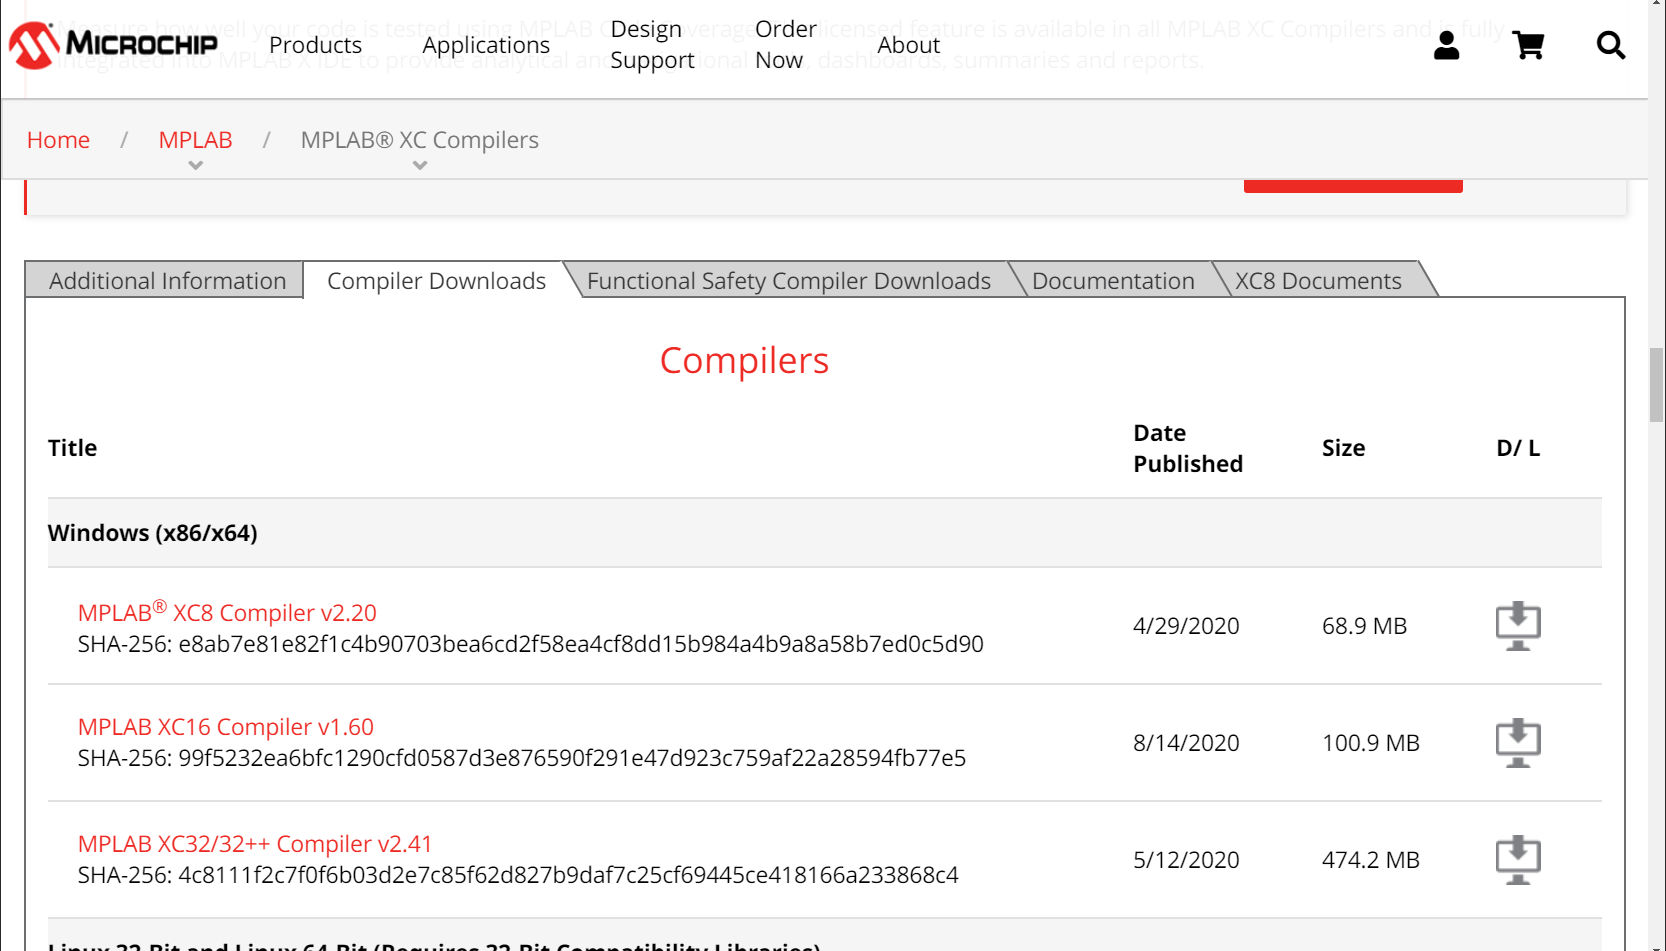Click the search magnifier icon
The height and width of the screenshot is (951, 1666).
pos(1610,44)
